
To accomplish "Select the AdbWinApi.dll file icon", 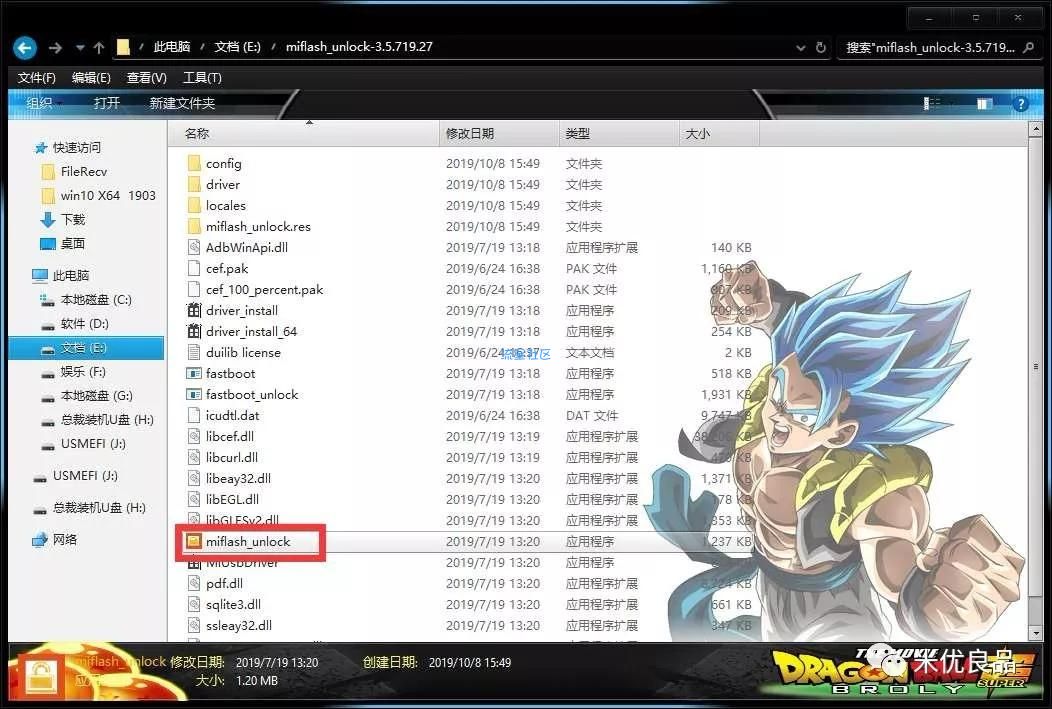I will tap(194, 248).
